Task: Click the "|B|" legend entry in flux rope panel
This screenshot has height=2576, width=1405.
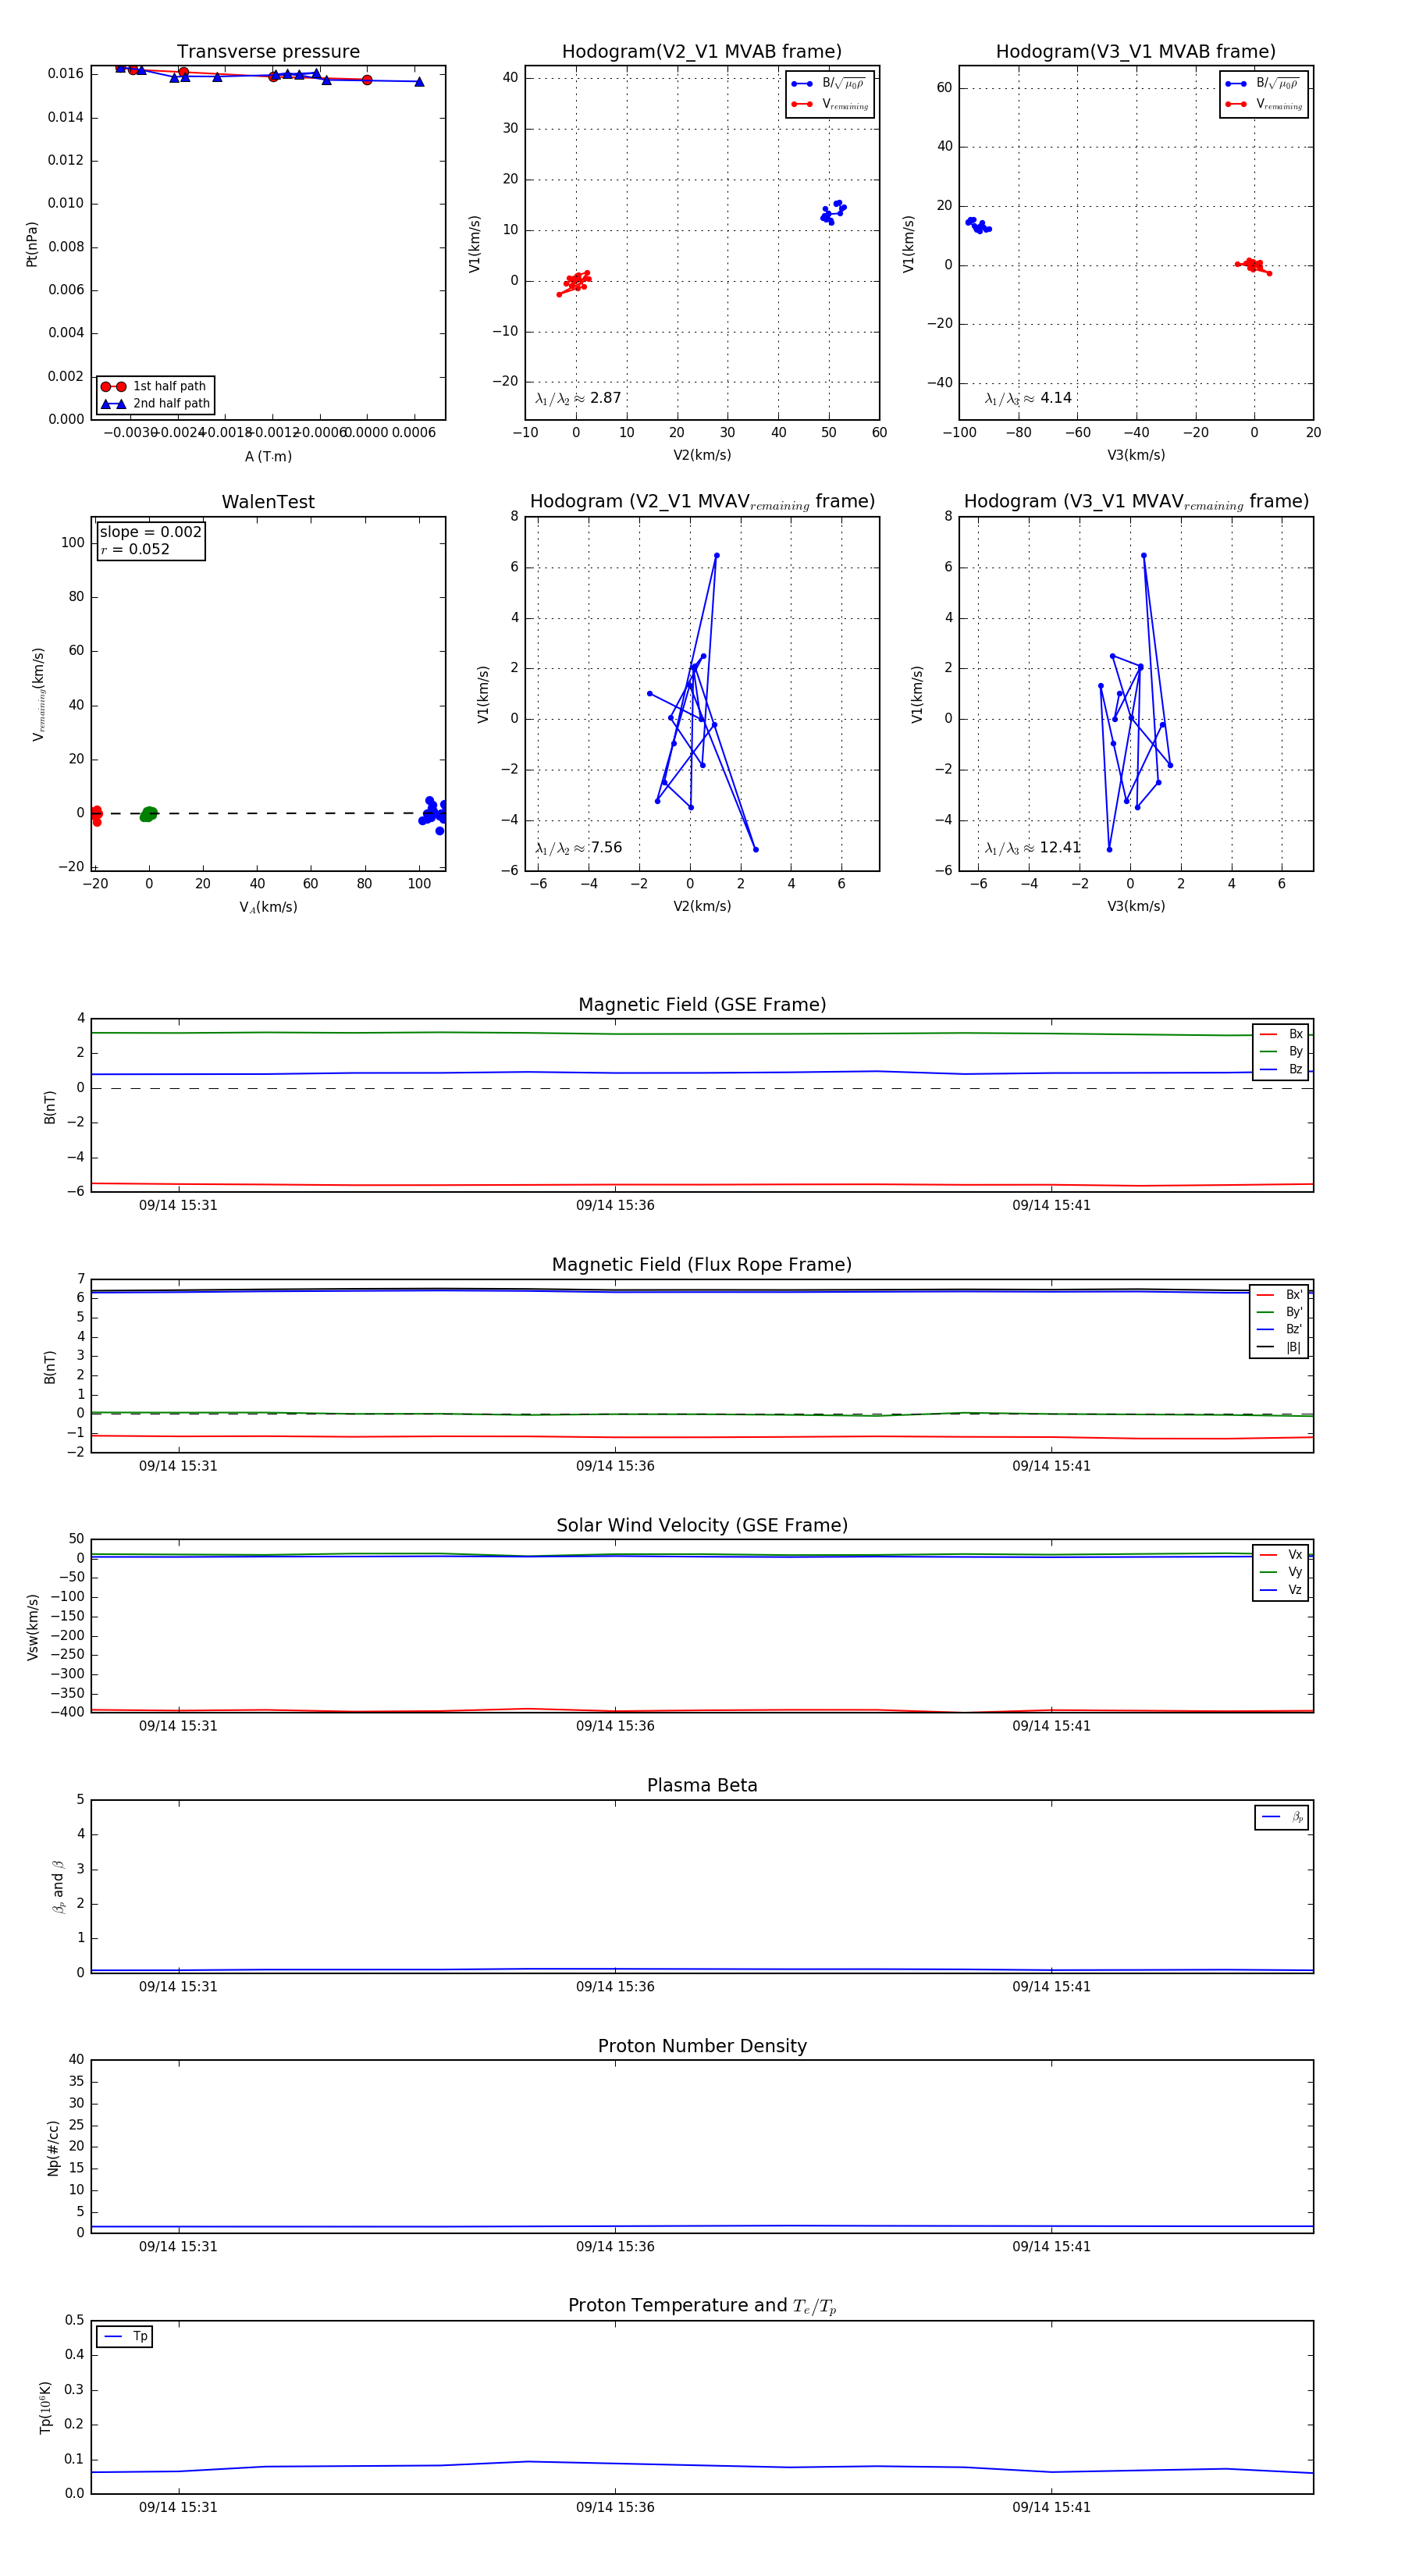Action: click(1279, 1347)
